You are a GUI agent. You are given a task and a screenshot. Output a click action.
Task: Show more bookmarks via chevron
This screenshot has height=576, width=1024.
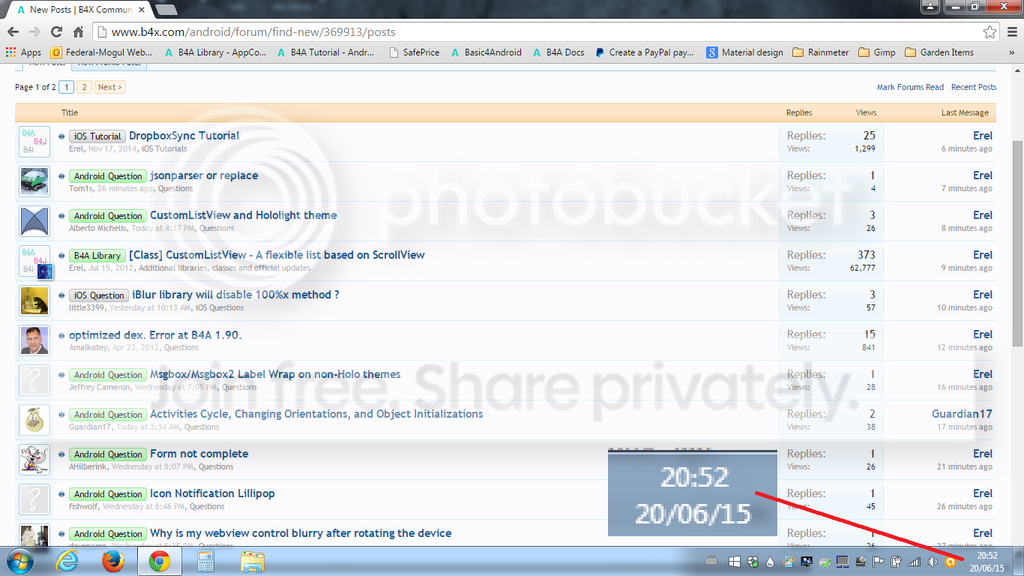pyautogui.click(x=1012, y=52)
